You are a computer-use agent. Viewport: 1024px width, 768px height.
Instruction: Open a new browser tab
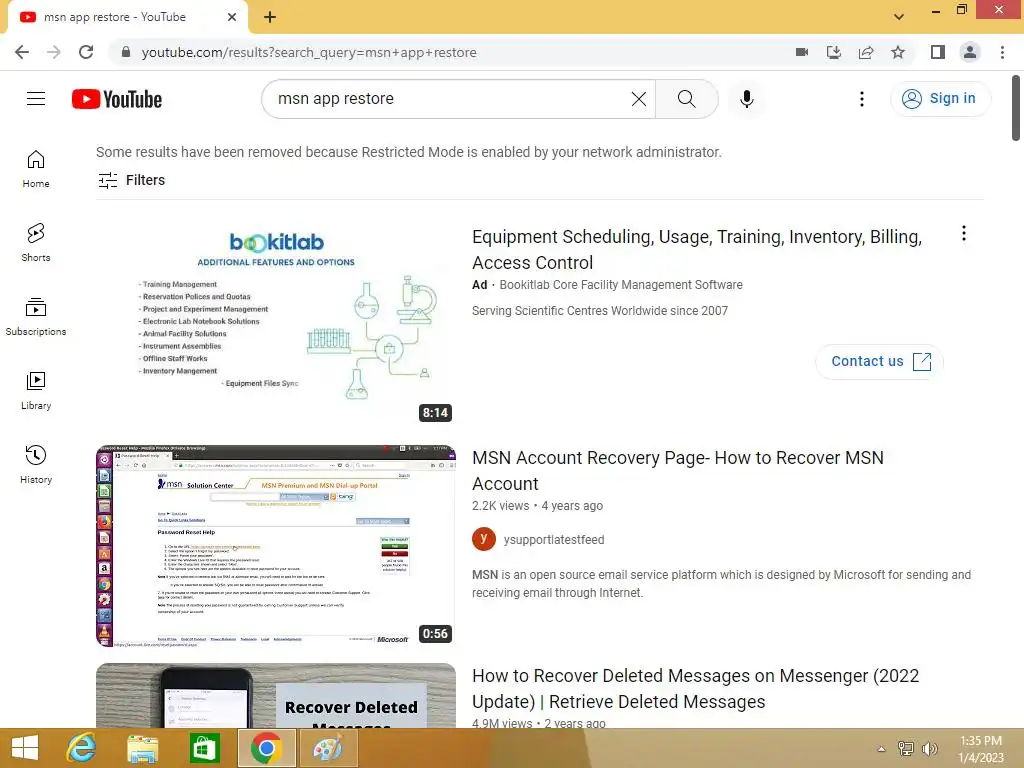270,17
